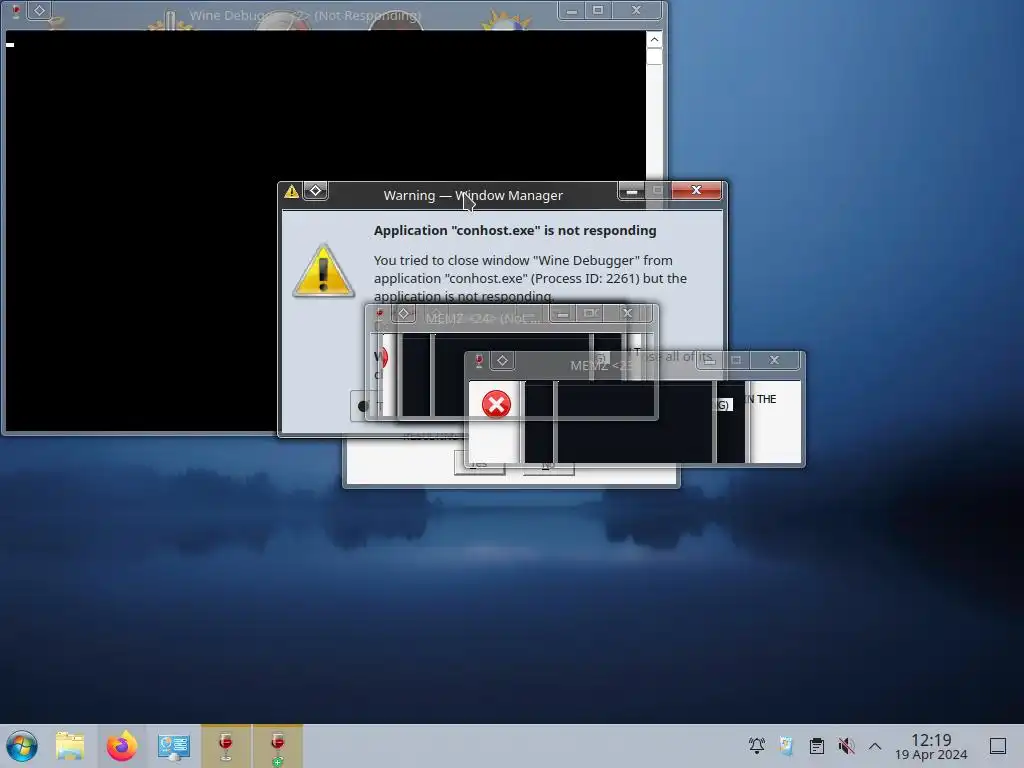Open the file manager from taskbar
The height and width of the screenshot is (768, 1024).
[70, 746]
